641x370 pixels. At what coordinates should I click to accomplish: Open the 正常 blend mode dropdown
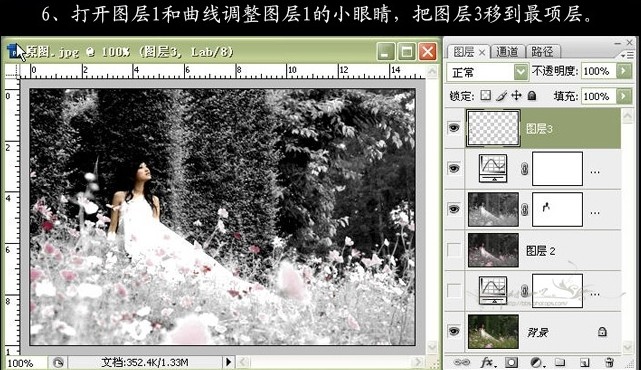(520, 72)
